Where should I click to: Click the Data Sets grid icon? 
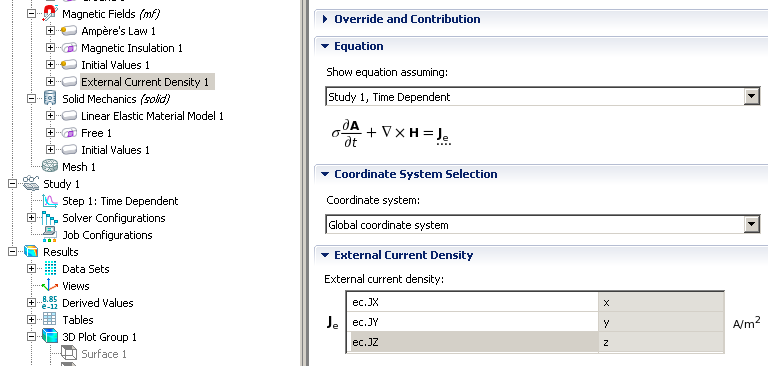(x=49, y=268)
